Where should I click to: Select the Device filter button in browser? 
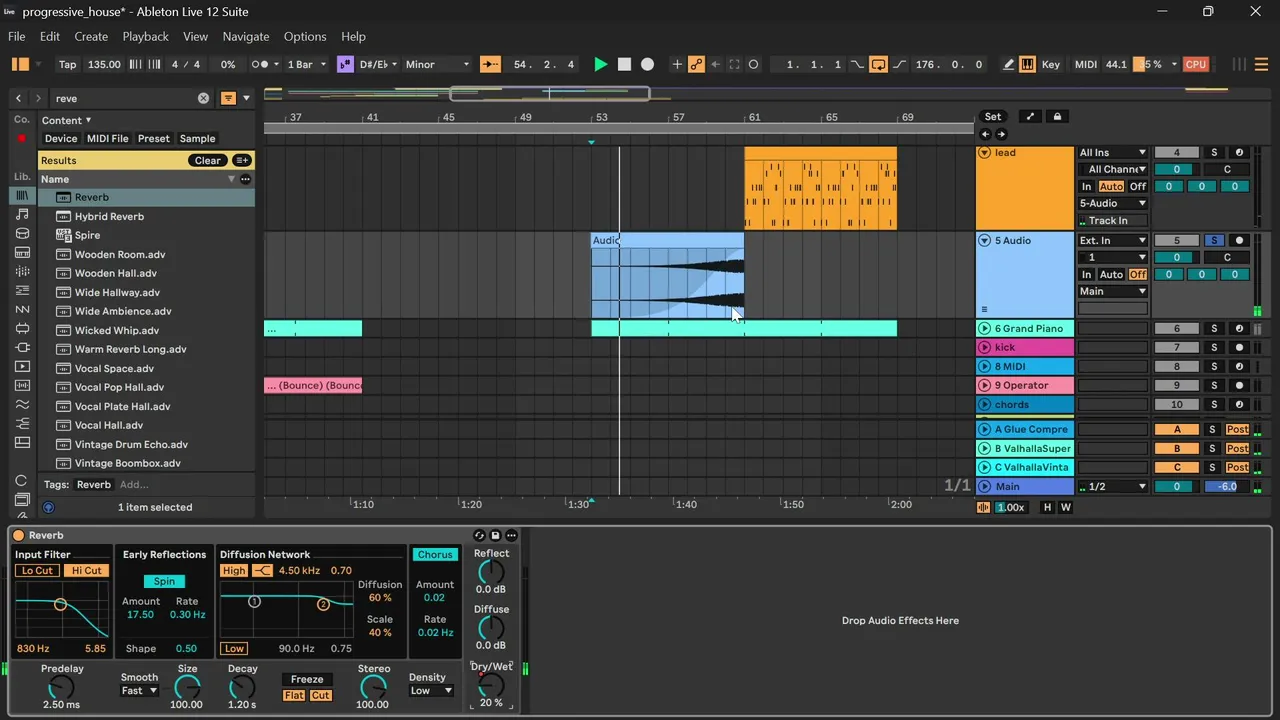pos(61,139)
